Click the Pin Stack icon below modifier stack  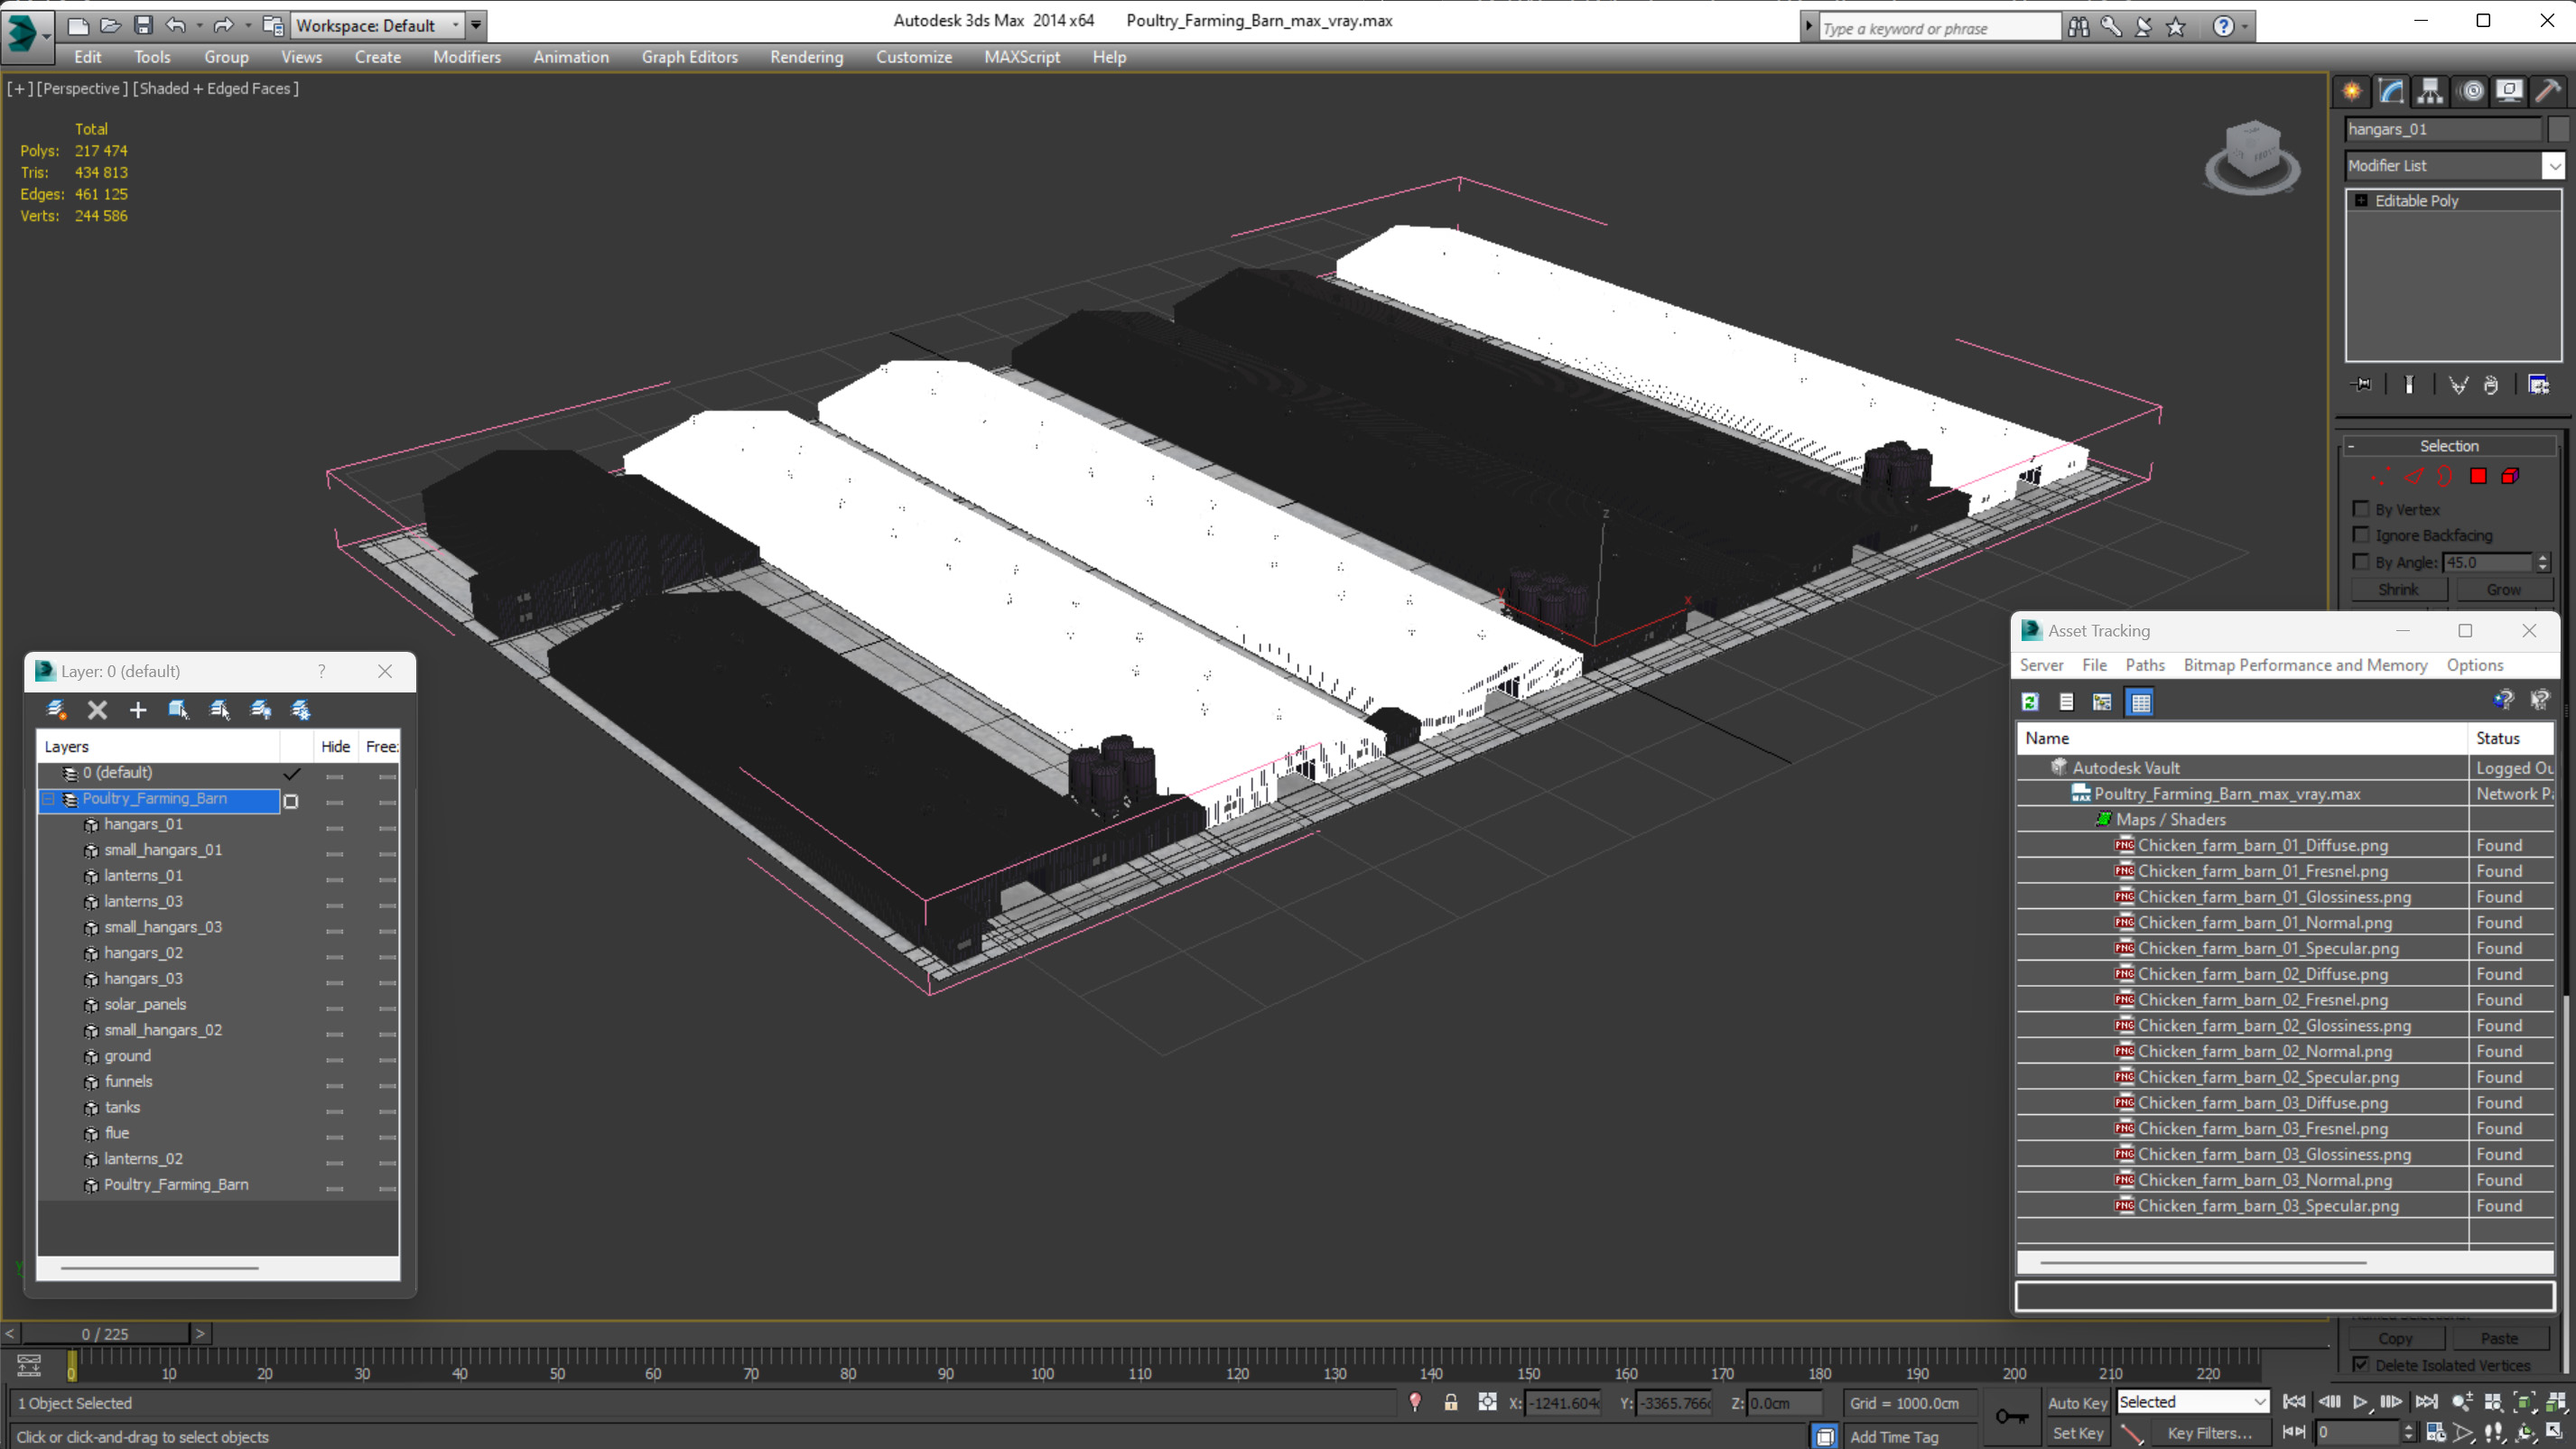pos(2362,385)
